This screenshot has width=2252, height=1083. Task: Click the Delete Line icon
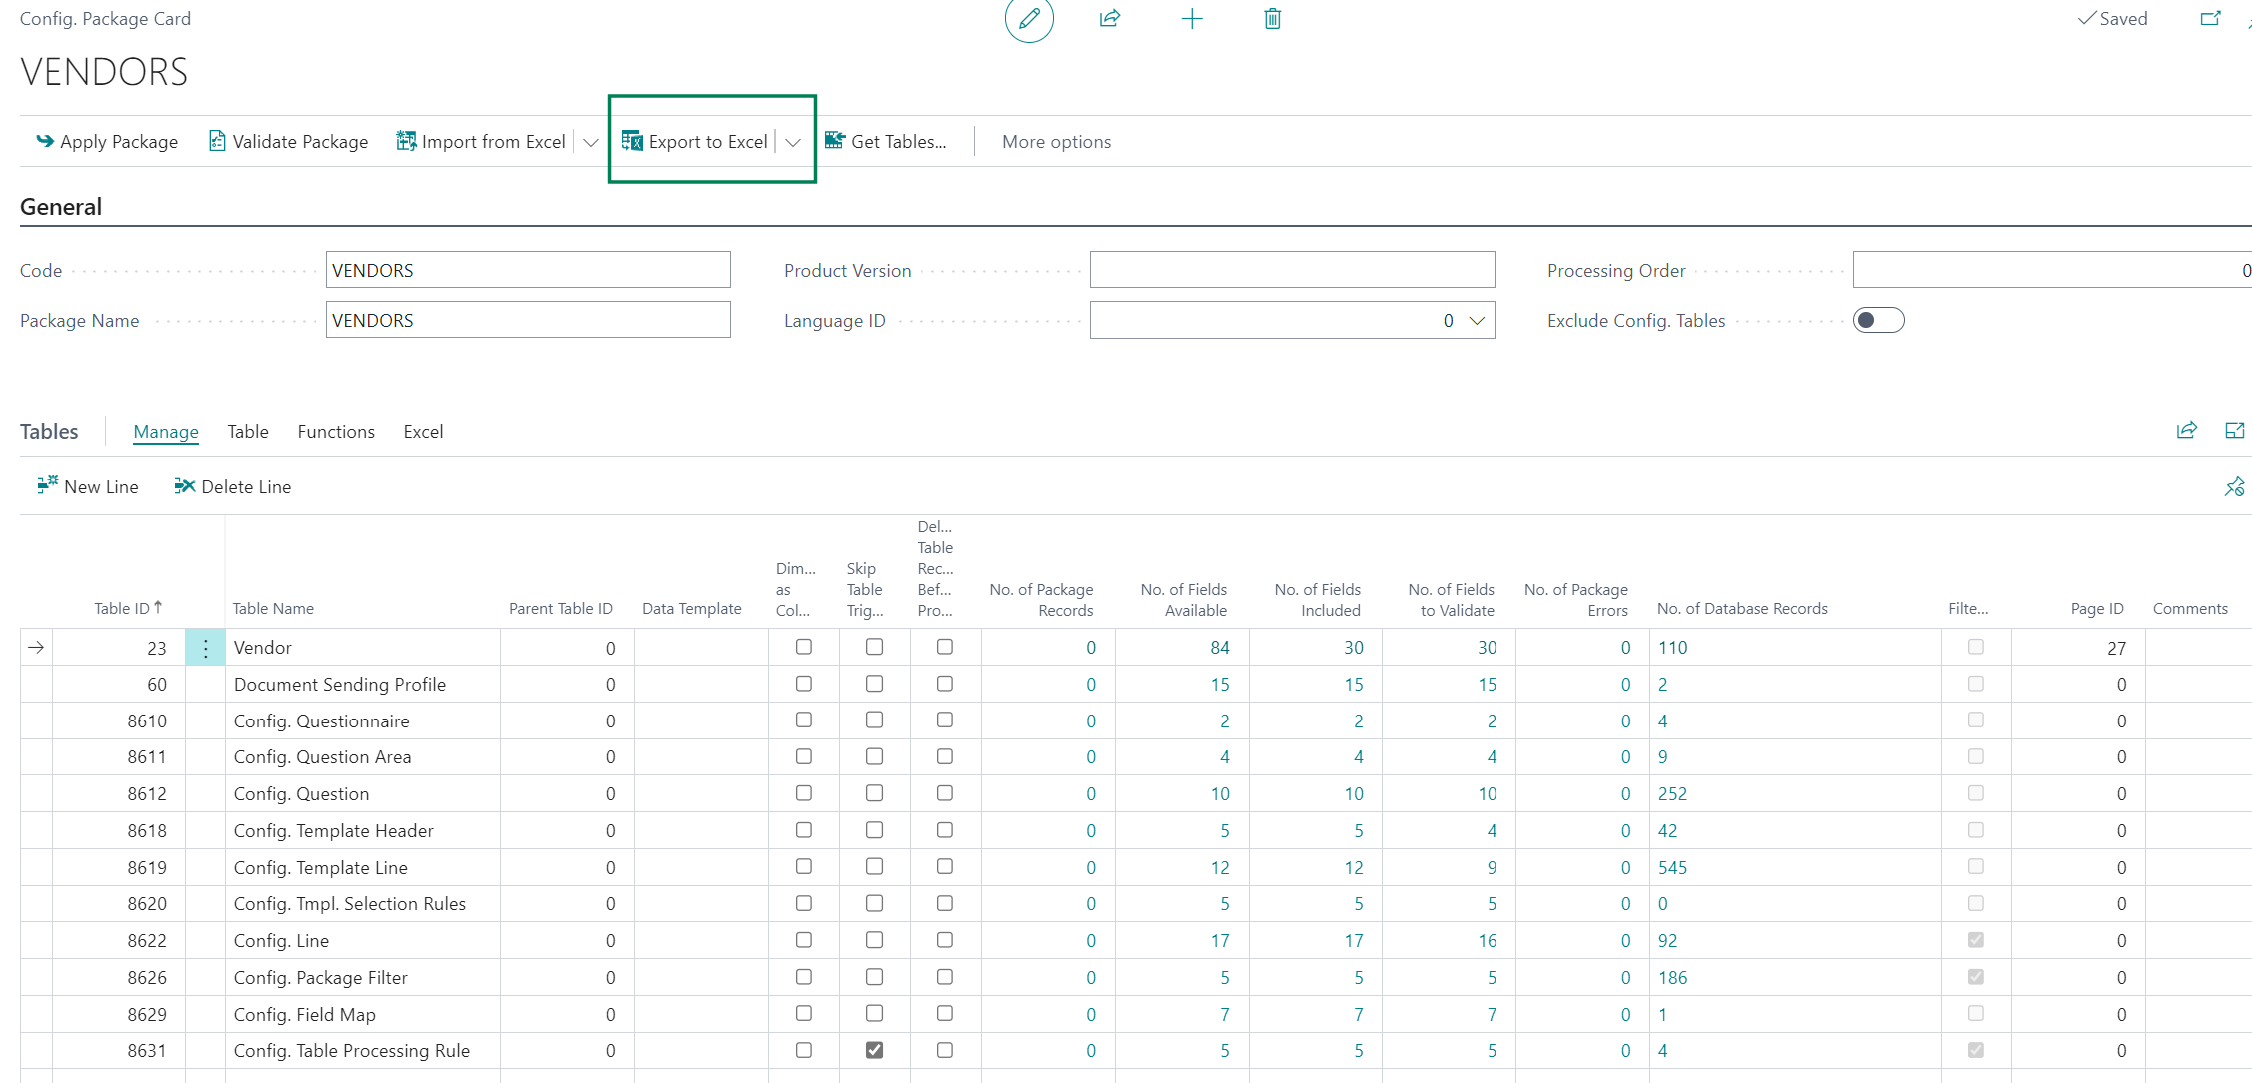[x=184, y=485]
